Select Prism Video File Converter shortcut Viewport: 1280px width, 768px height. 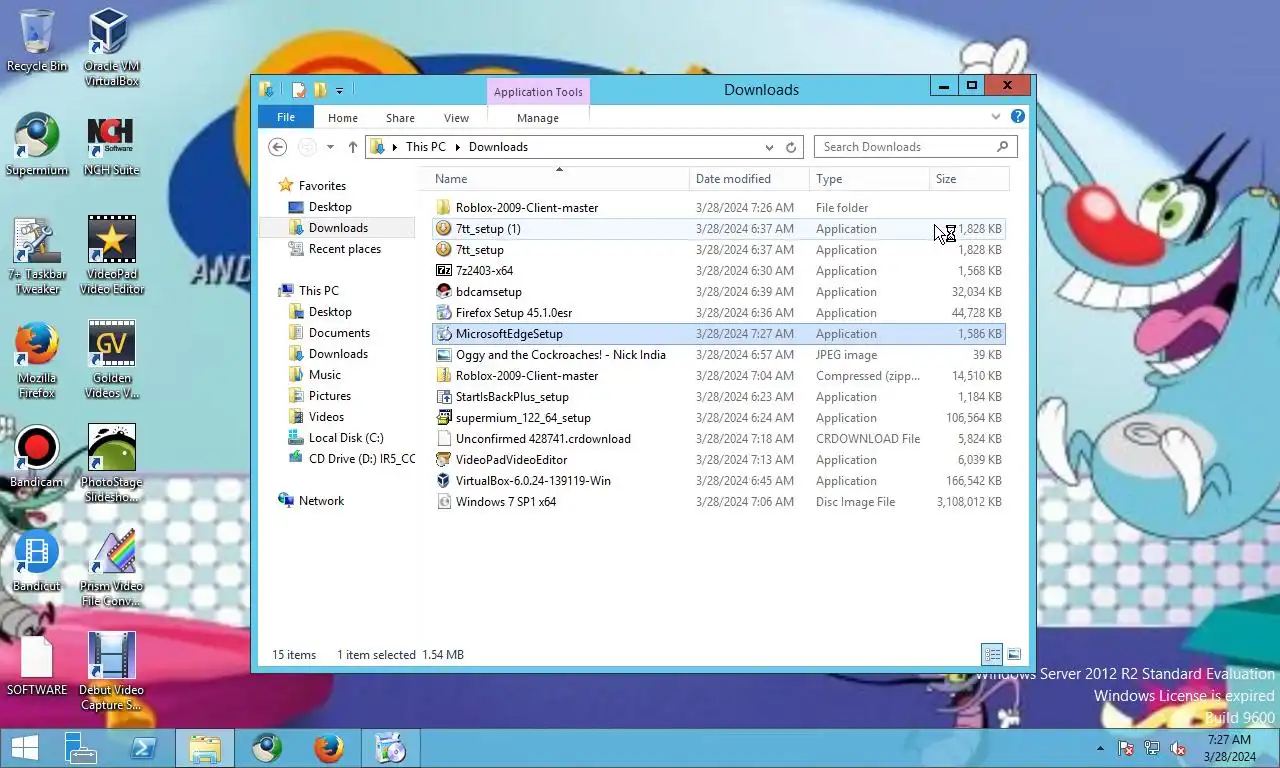111,568
